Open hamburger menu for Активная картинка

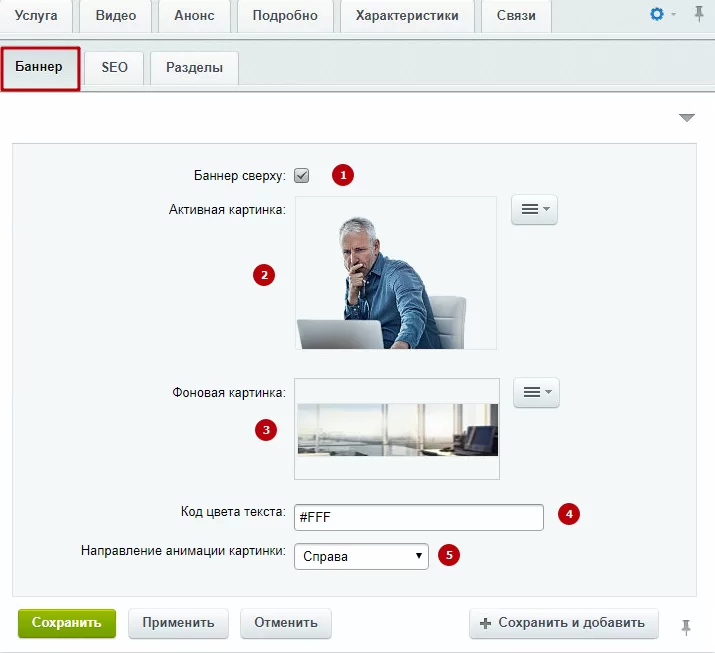coord(534,209)
